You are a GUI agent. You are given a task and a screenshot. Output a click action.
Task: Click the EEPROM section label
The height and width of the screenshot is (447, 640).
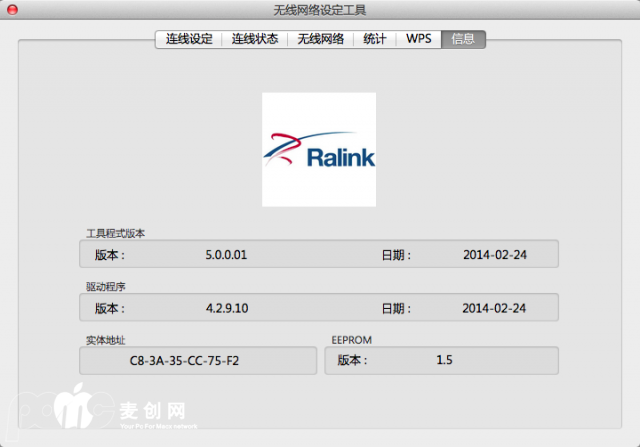pos(352,340)
